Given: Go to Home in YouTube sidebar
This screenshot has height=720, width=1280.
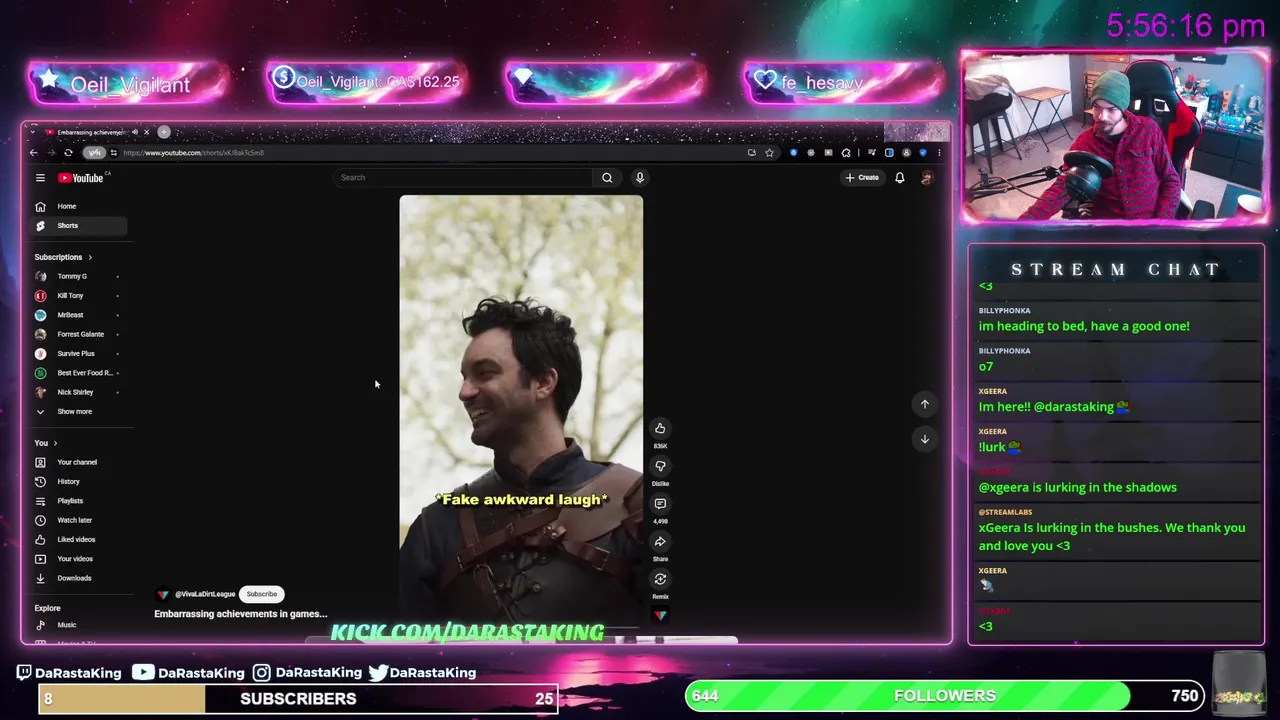Looking at the screenshot, I should [78, 206].
